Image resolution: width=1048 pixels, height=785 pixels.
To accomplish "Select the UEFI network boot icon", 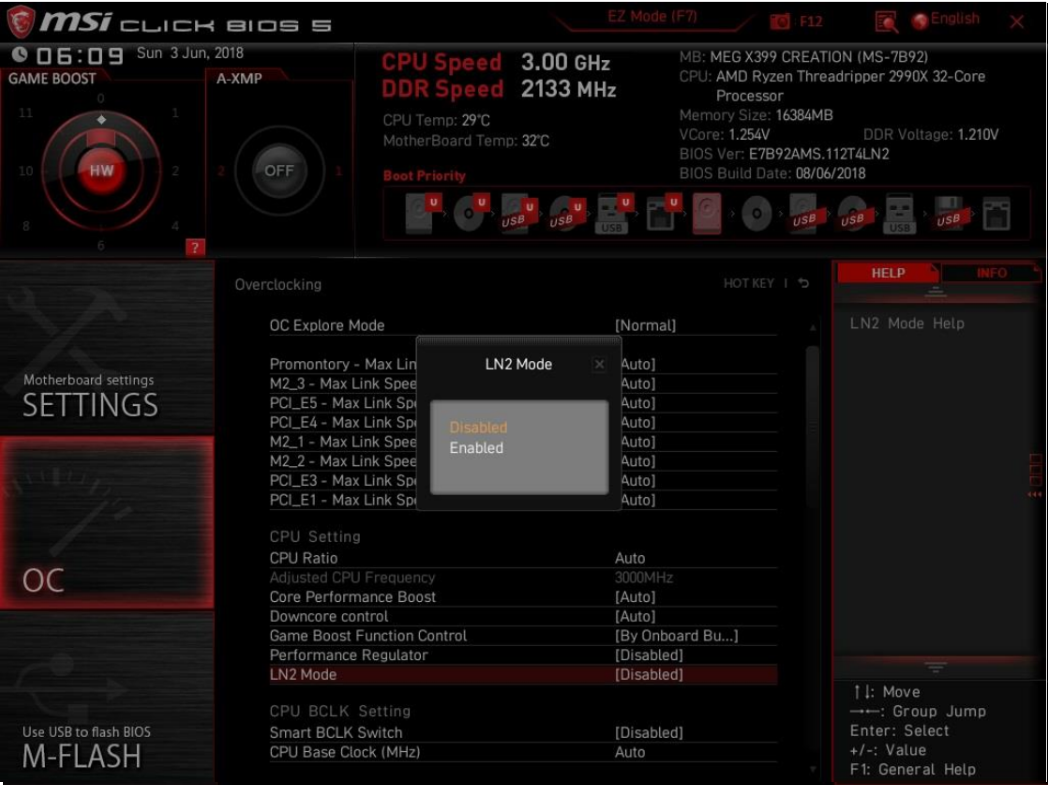I will coord(662,212).
